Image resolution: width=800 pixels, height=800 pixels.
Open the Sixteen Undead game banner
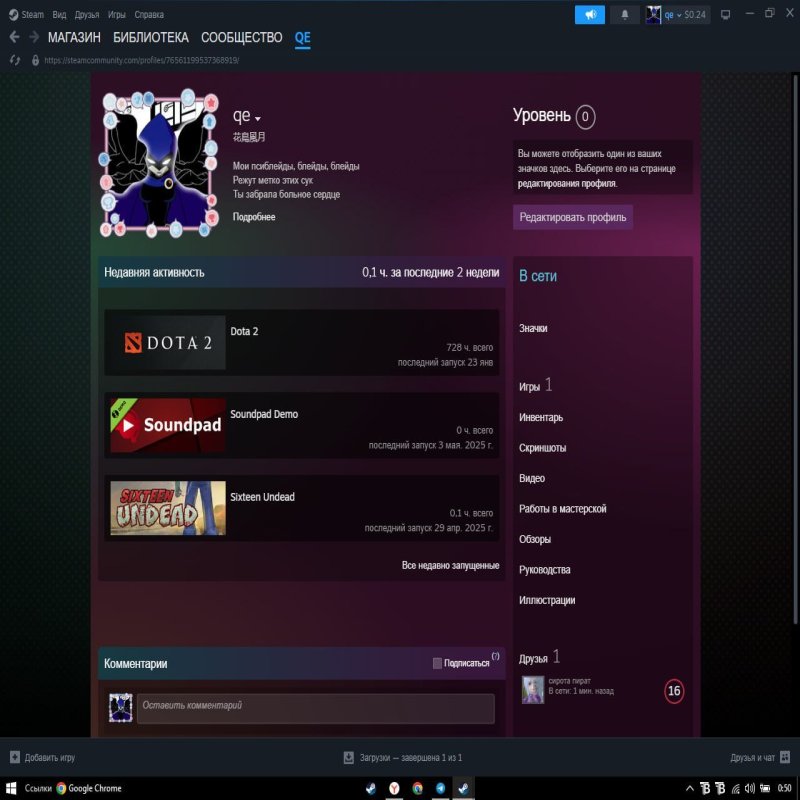[x=167, y=507]
